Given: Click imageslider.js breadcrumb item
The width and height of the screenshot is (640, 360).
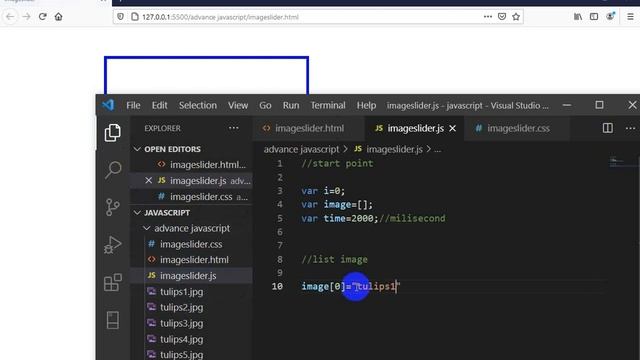Looking at the screenshot, I should point(389,149).
